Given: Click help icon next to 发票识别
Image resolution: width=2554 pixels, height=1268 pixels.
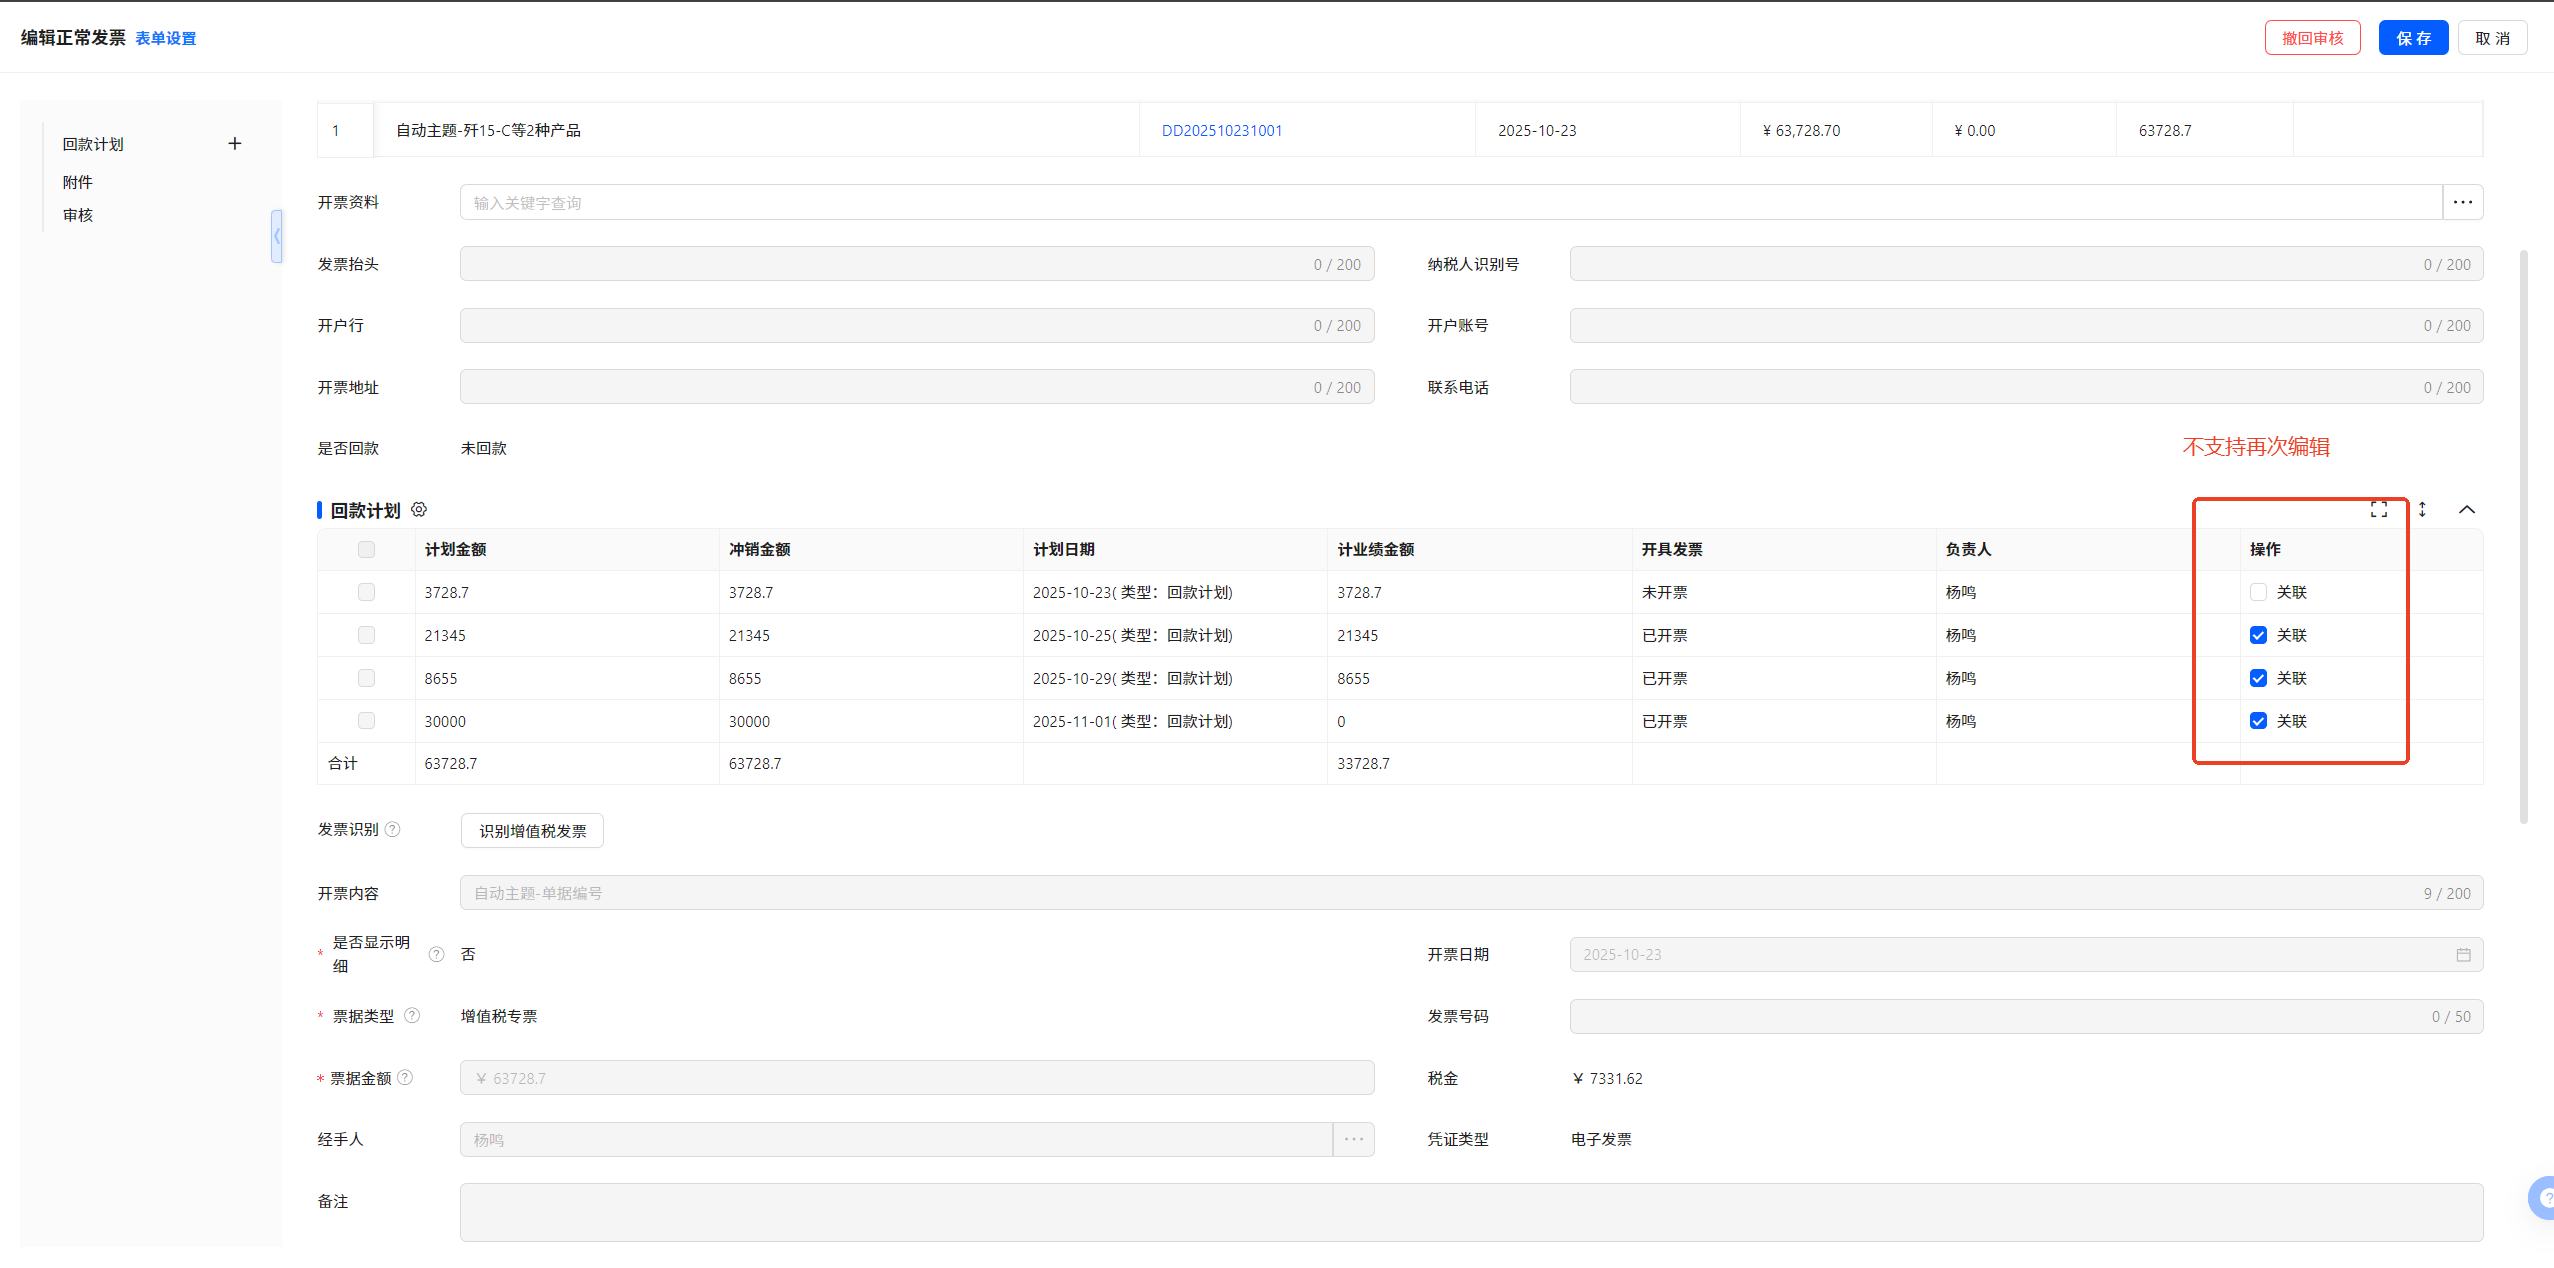Looking at the screenshot, I should point(393,830).
